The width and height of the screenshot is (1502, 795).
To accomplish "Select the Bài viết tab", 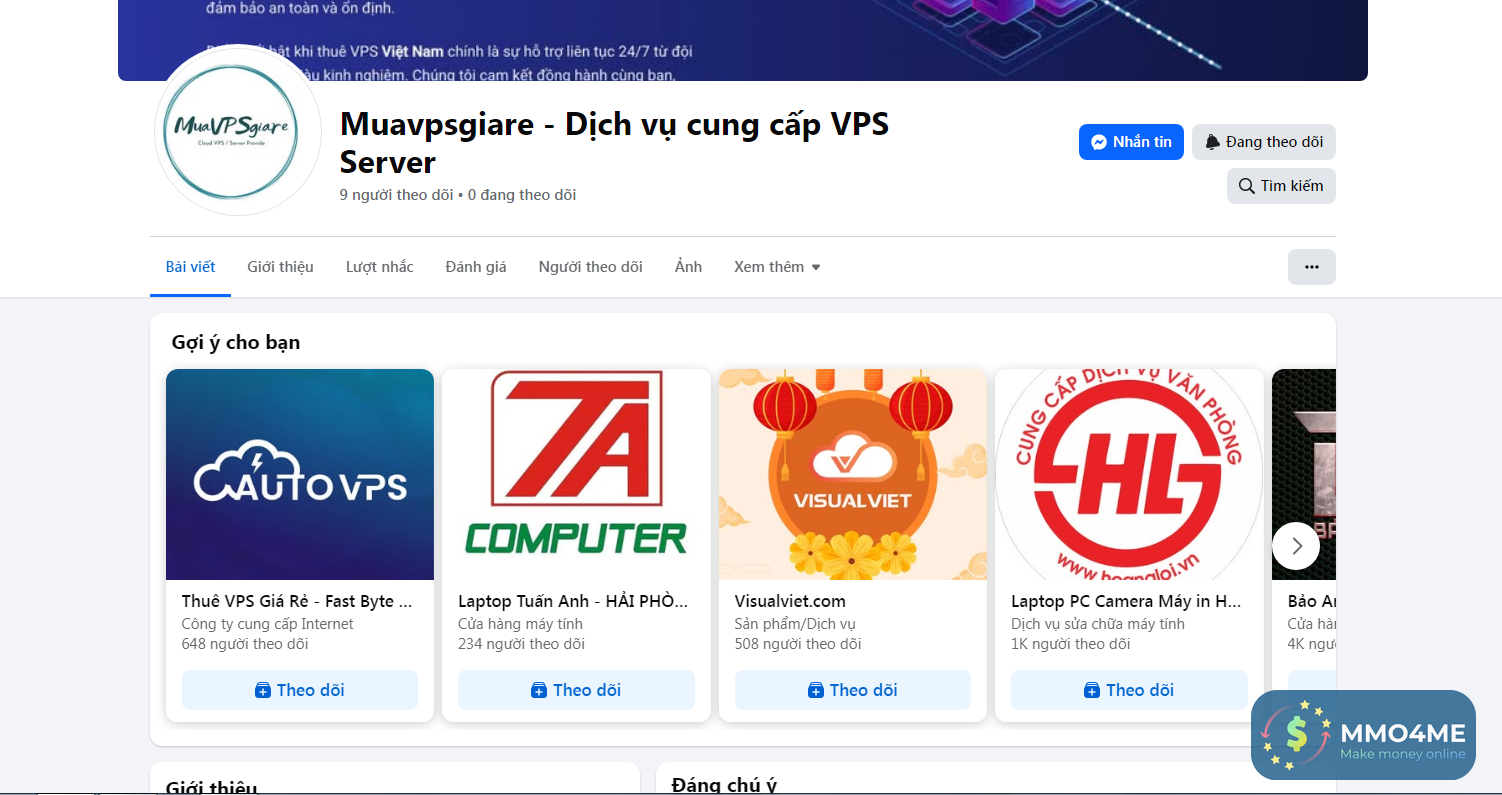I will coord(190,267).
